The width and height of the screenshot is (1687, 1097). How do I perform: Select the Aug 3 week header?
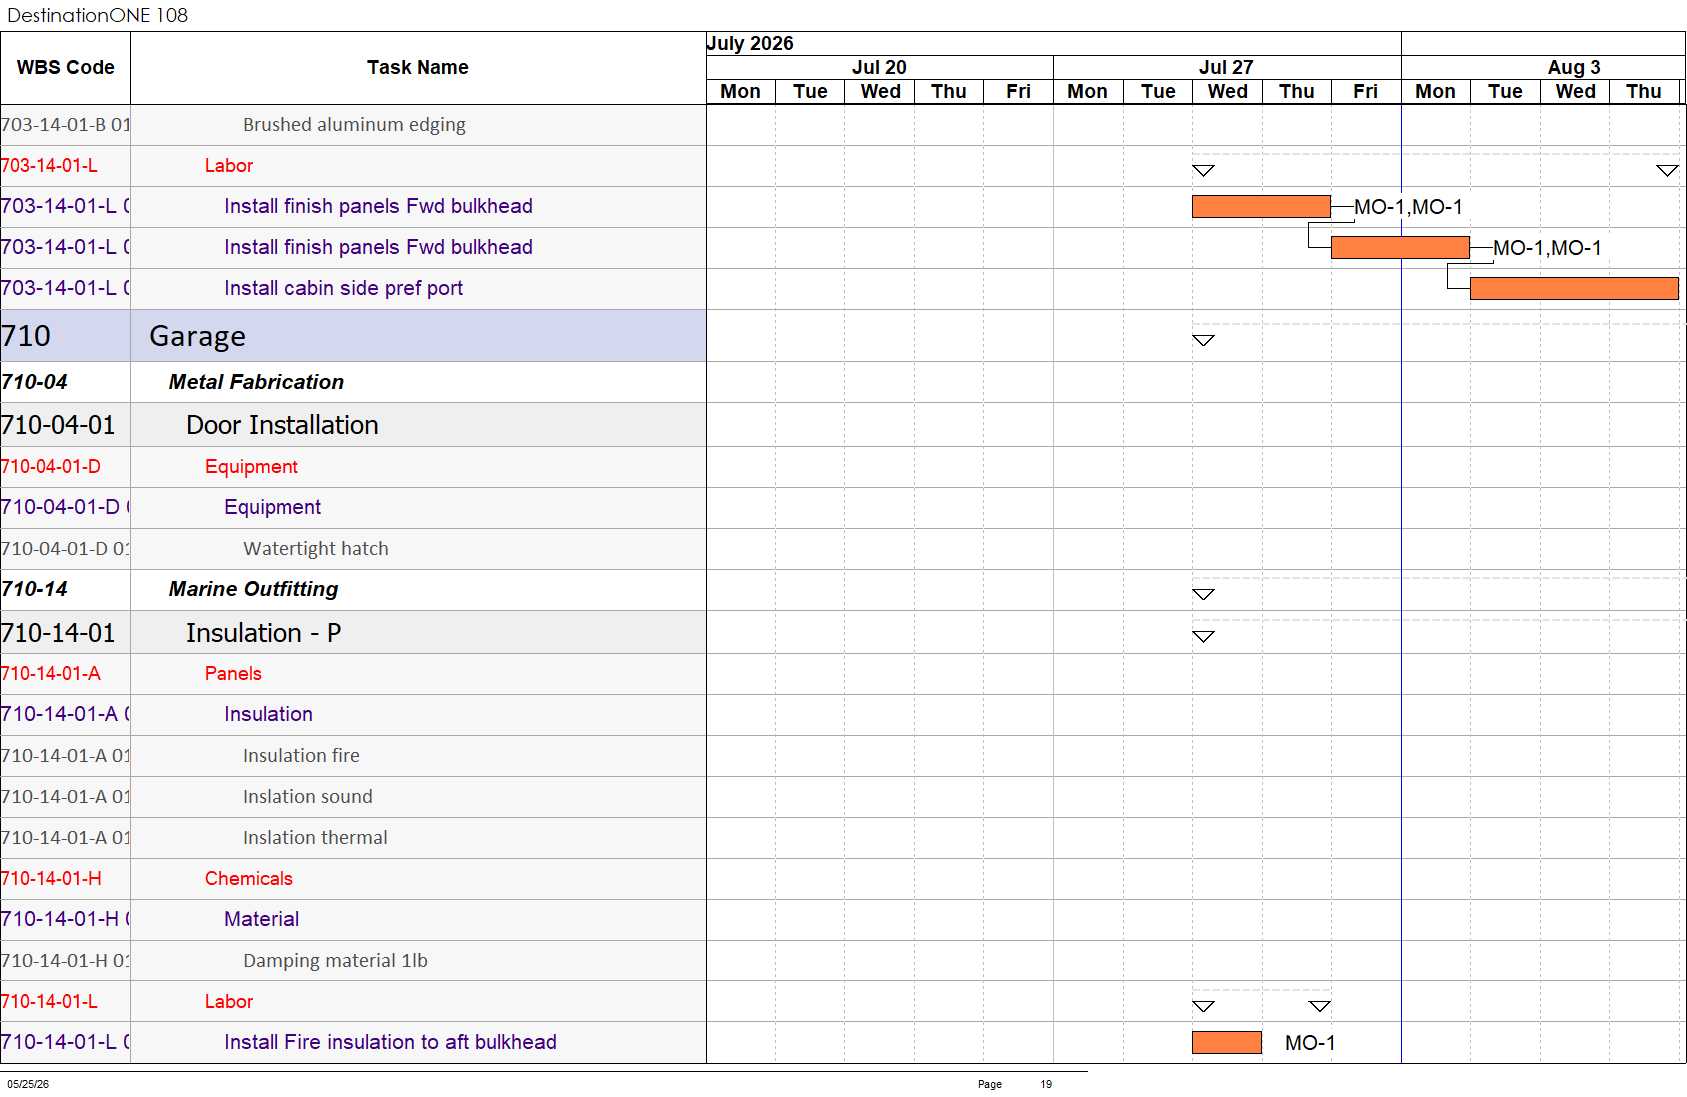tap(1574, 67)
